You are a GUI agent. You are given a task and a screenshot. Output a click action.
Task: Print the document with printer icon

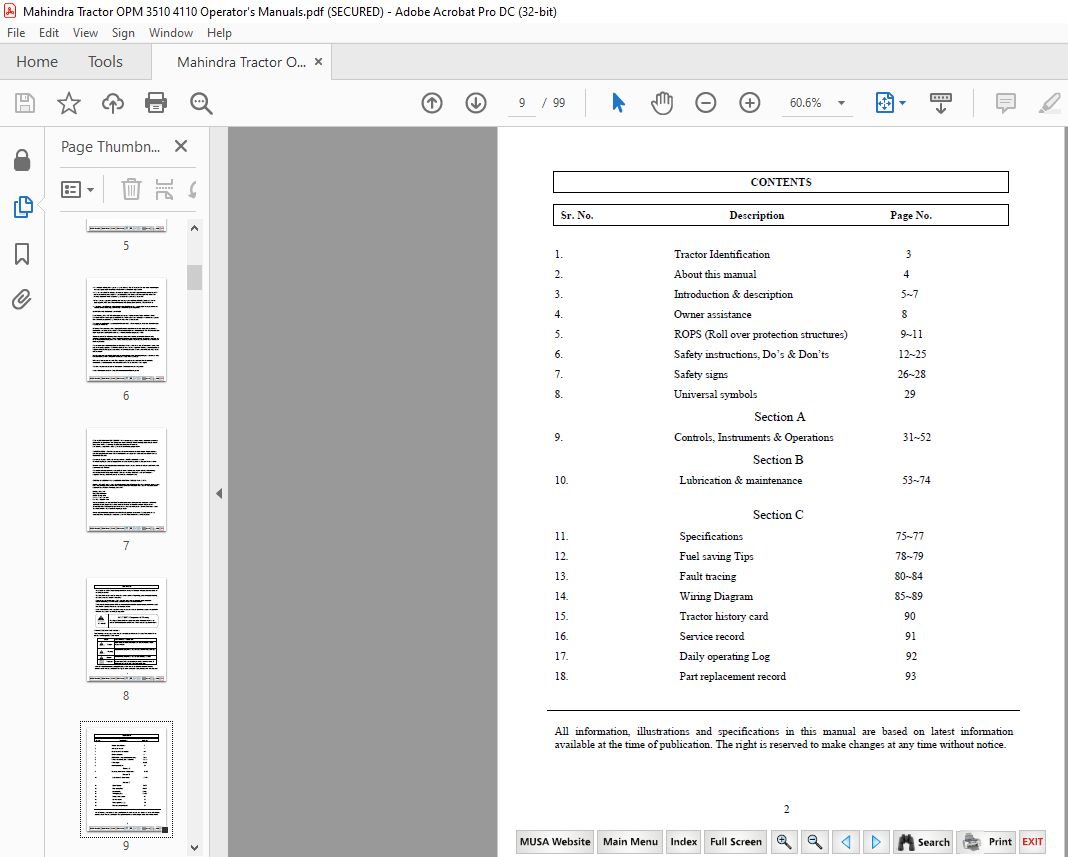(156, 103)
